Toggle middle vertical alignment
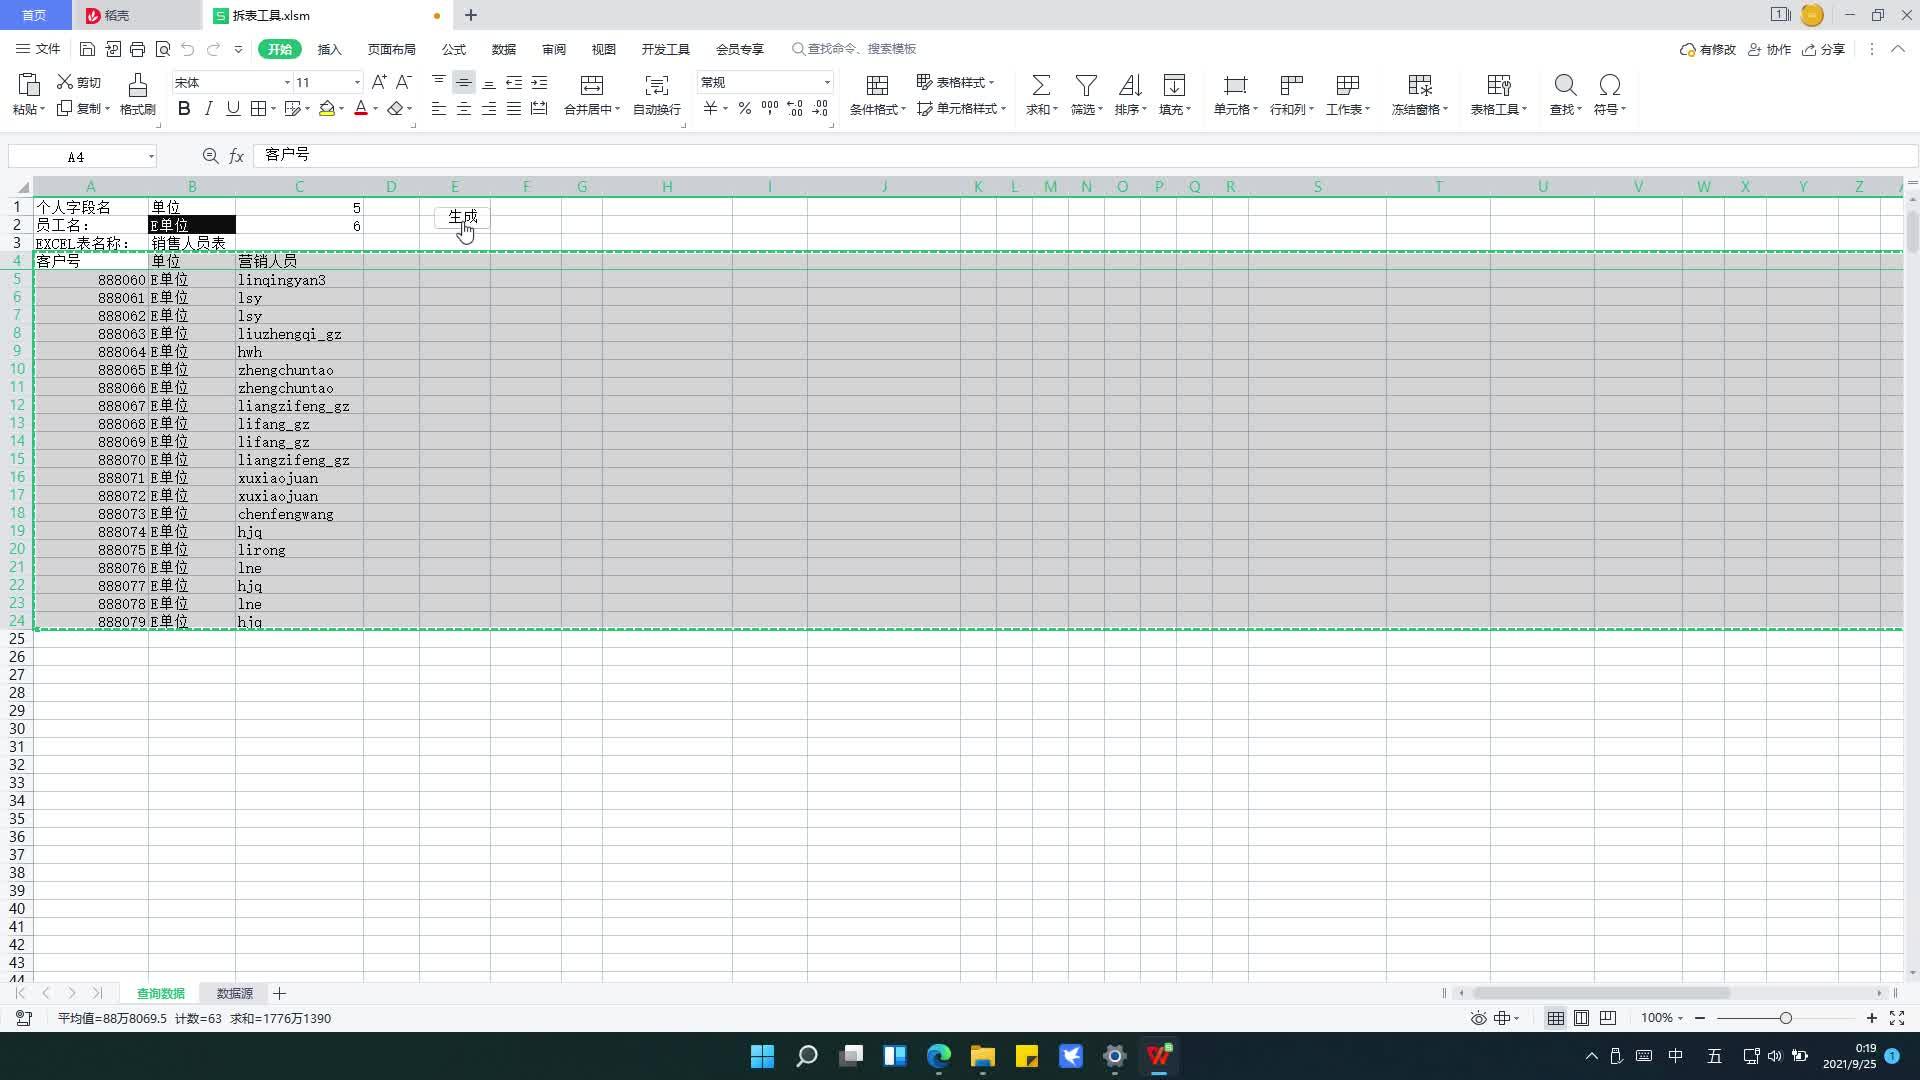Screen dimensions: 1920x1080 [x=464, y=82]
